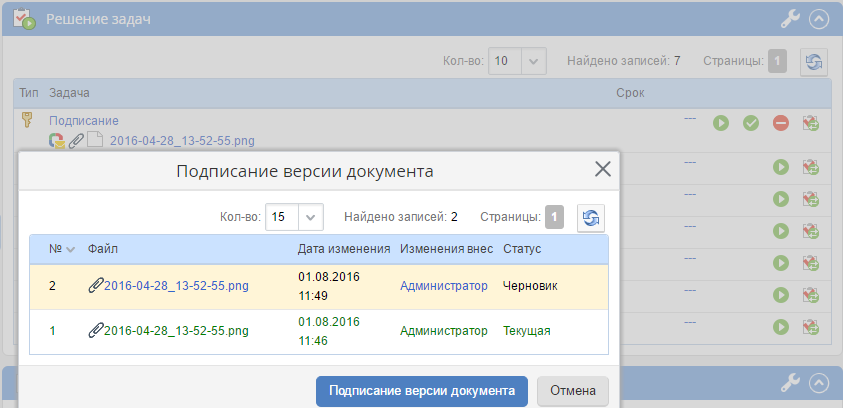Select page 1 in the dialog paginator
The width and height of the screenshot is (843, 408).
coord(555,217)
